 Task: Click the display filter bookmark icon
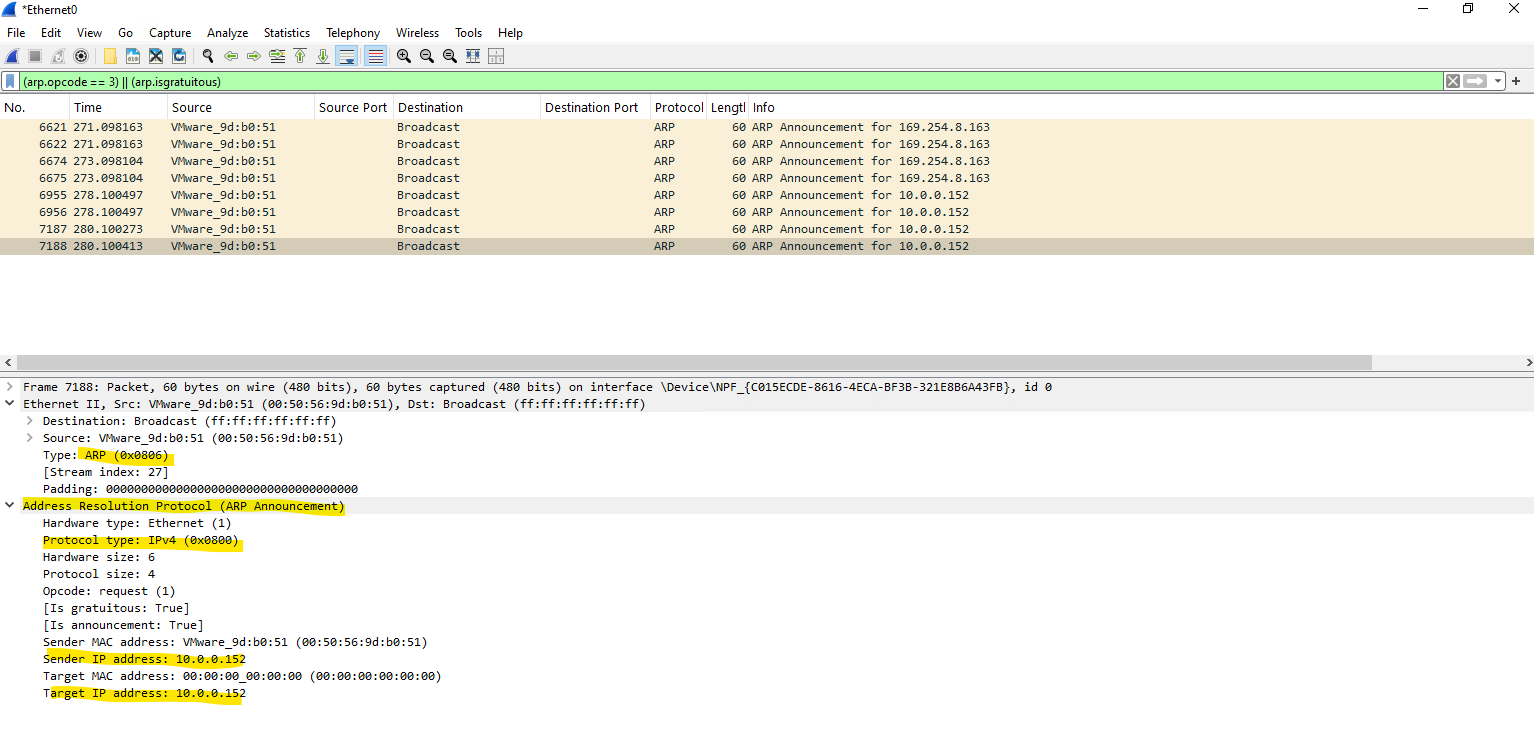(10, 81)
